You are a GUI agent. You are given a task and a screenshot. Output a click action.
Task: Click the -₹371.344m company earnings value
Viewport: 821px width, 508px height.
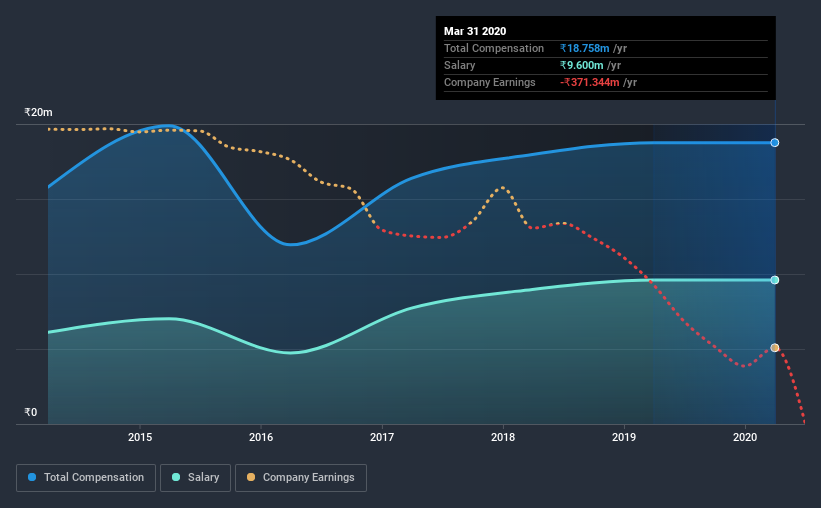point(590,82)
